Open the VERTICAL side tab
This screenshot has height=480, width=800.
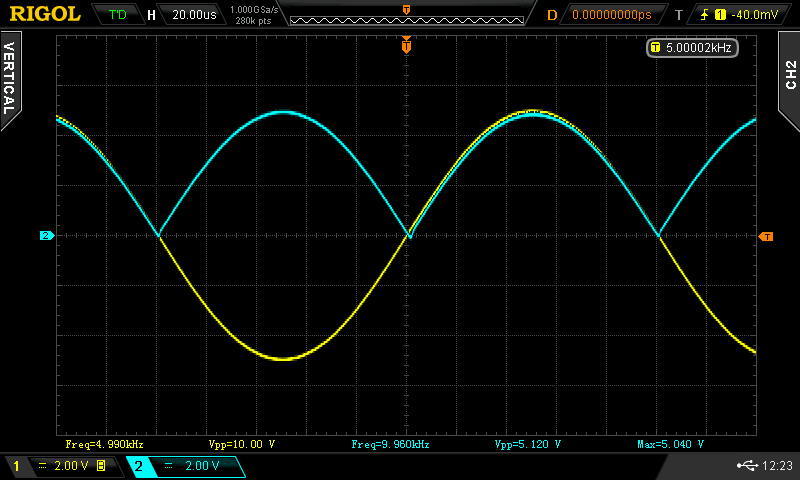pos(10,80)
